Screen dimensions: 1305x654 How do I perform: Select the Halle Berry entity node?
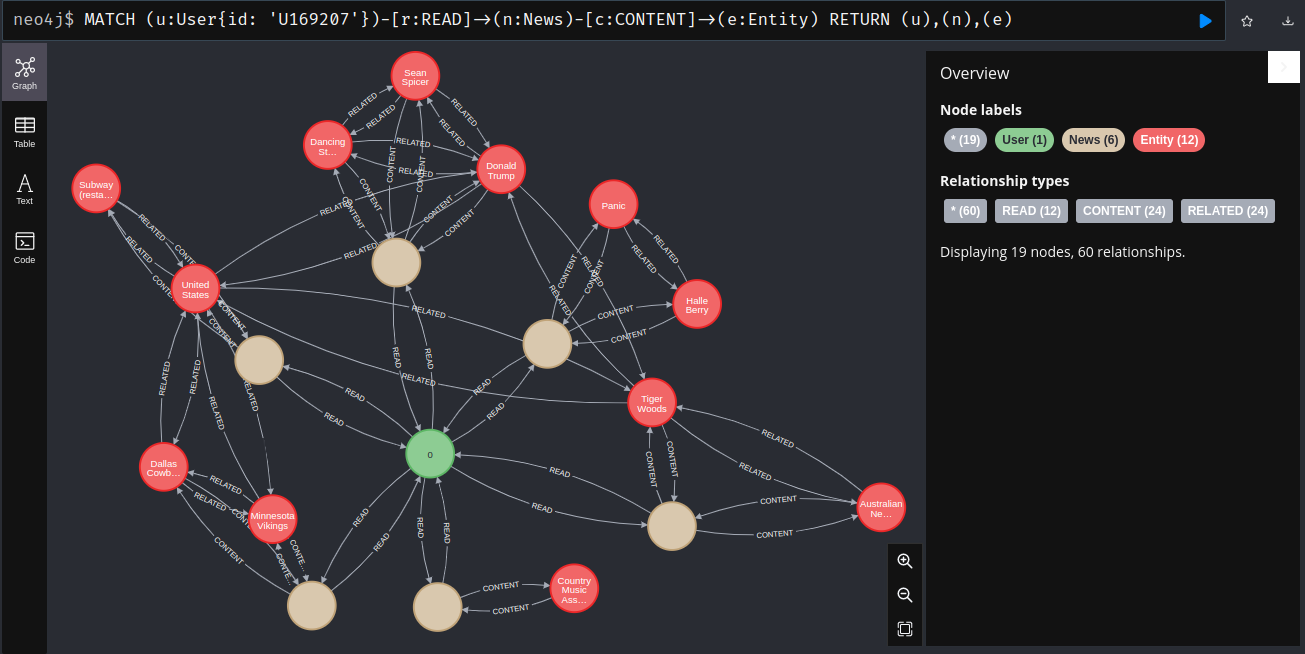click(697, 305)
